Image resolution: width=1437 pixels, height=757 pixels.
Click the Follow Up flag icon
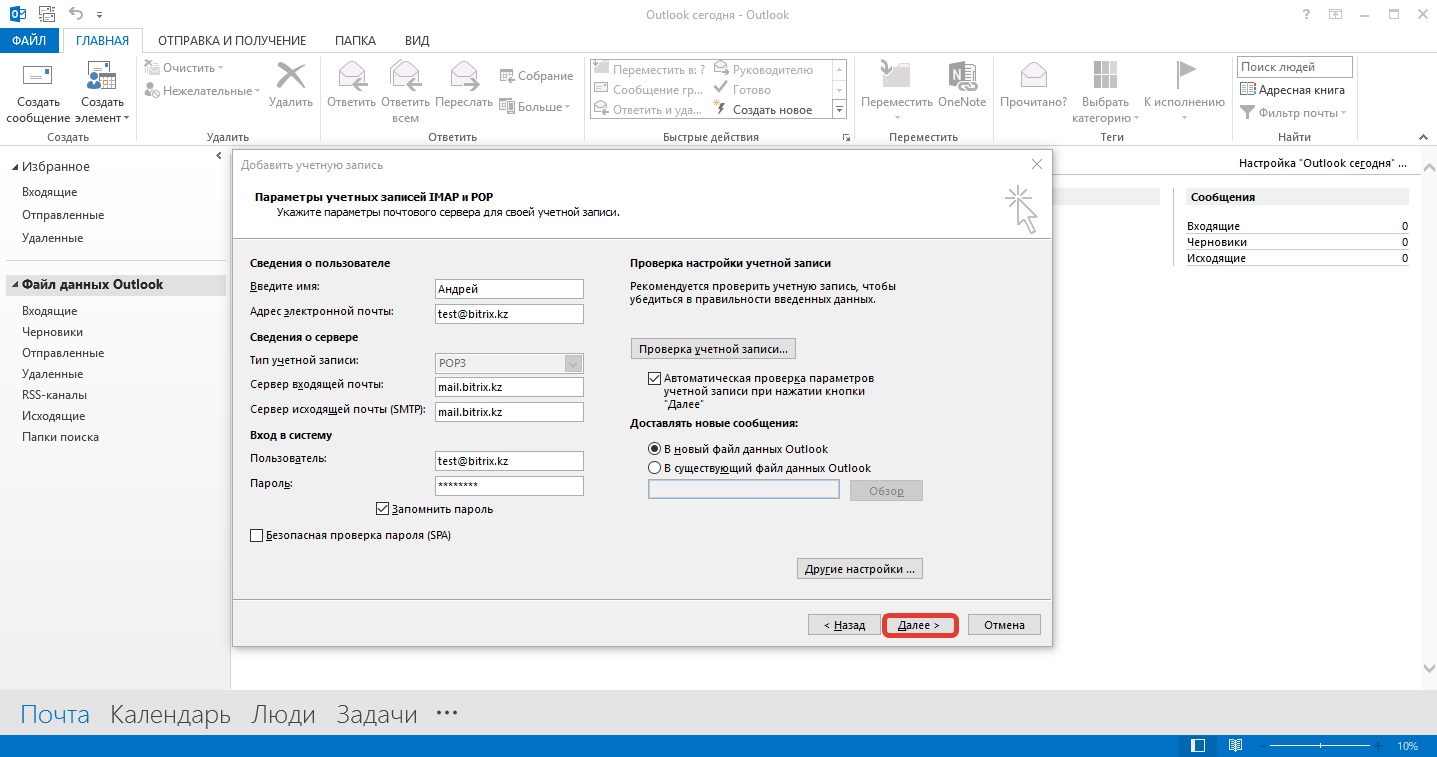1184,76
